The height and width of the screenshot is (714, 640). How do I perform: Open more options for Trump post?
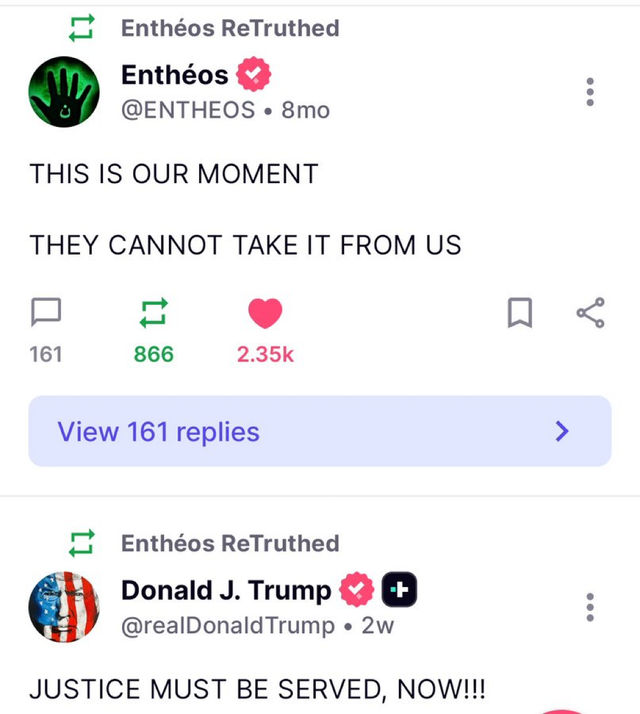coord(590,607)
